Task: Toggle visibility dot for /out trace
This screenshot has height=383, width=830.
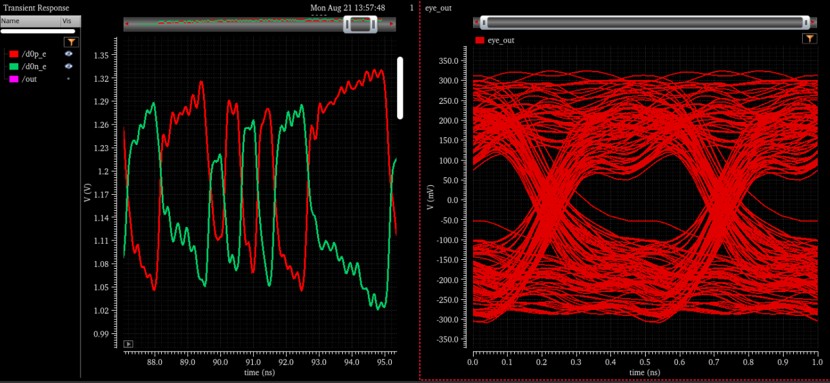Action: click(x=68, y=78)
